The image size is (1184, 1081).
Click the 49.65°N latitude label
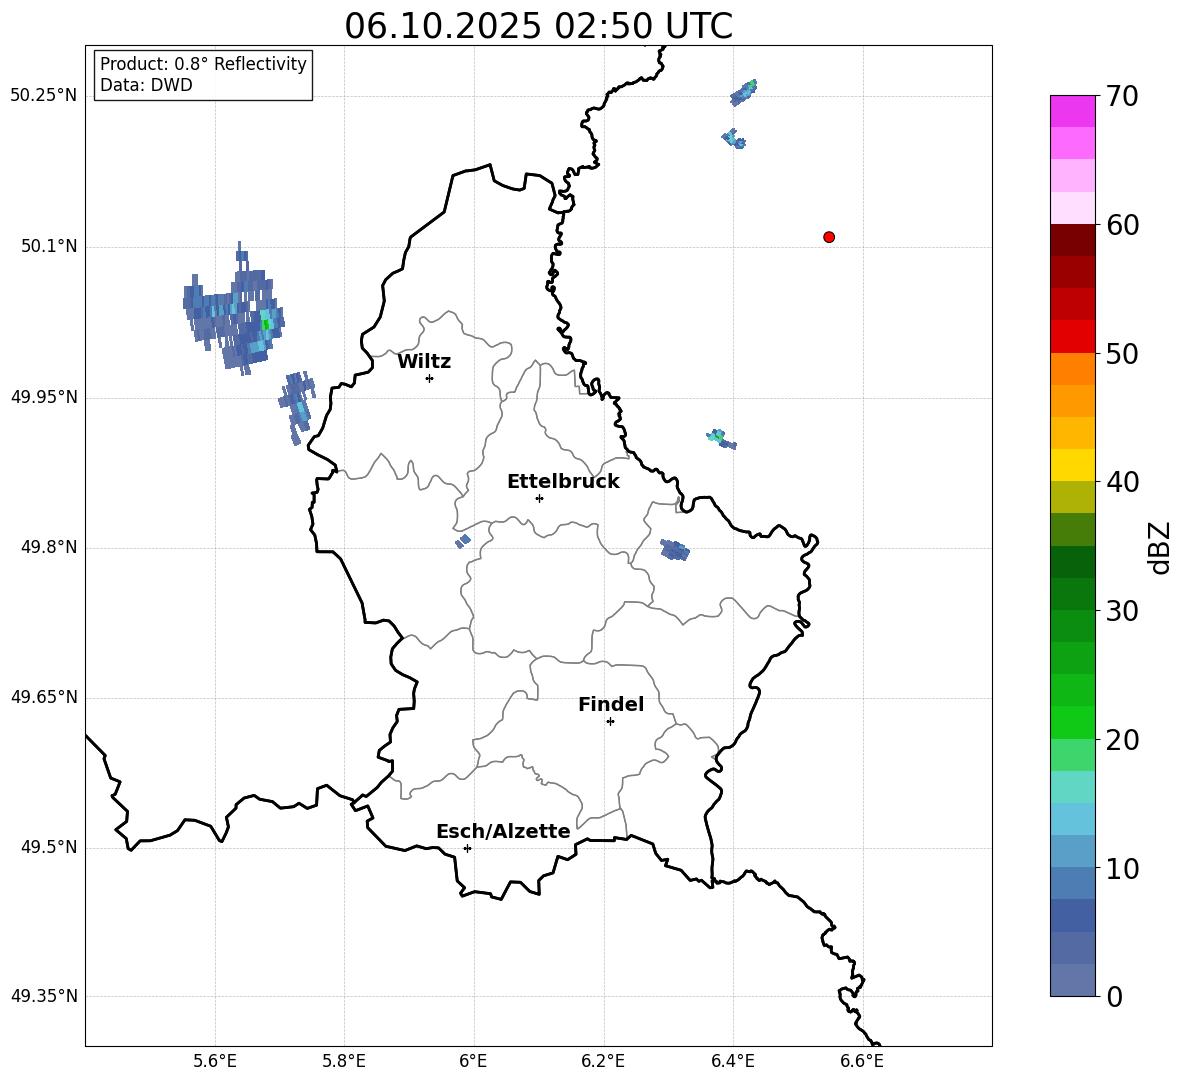(x=43, y=697)
